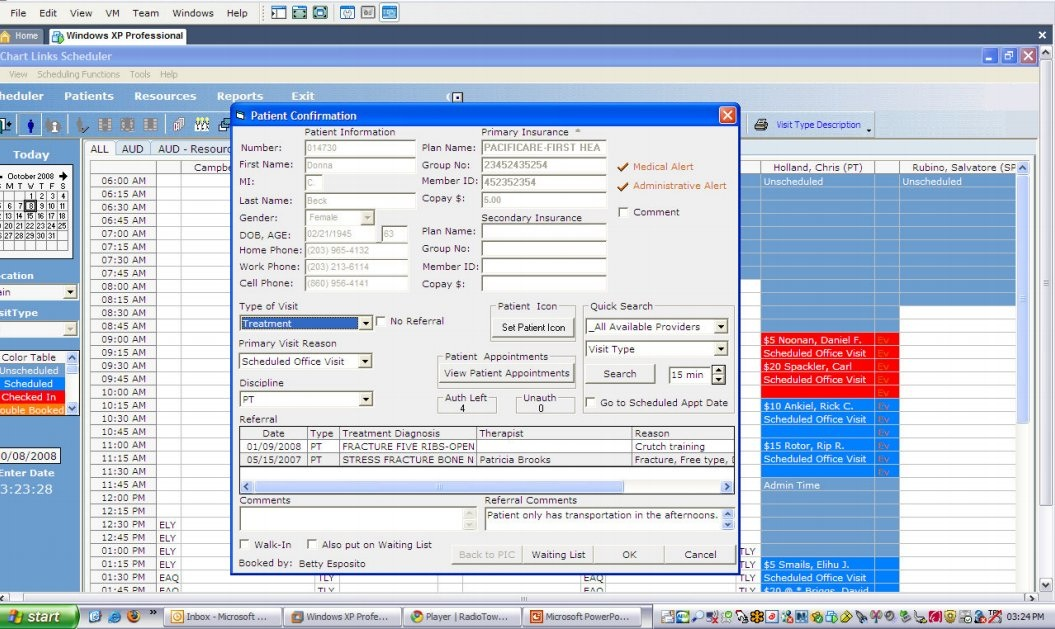1055x629 pixels.
Task: Select the 01/09/2008 referral row
Action: [x=486, y=447]
